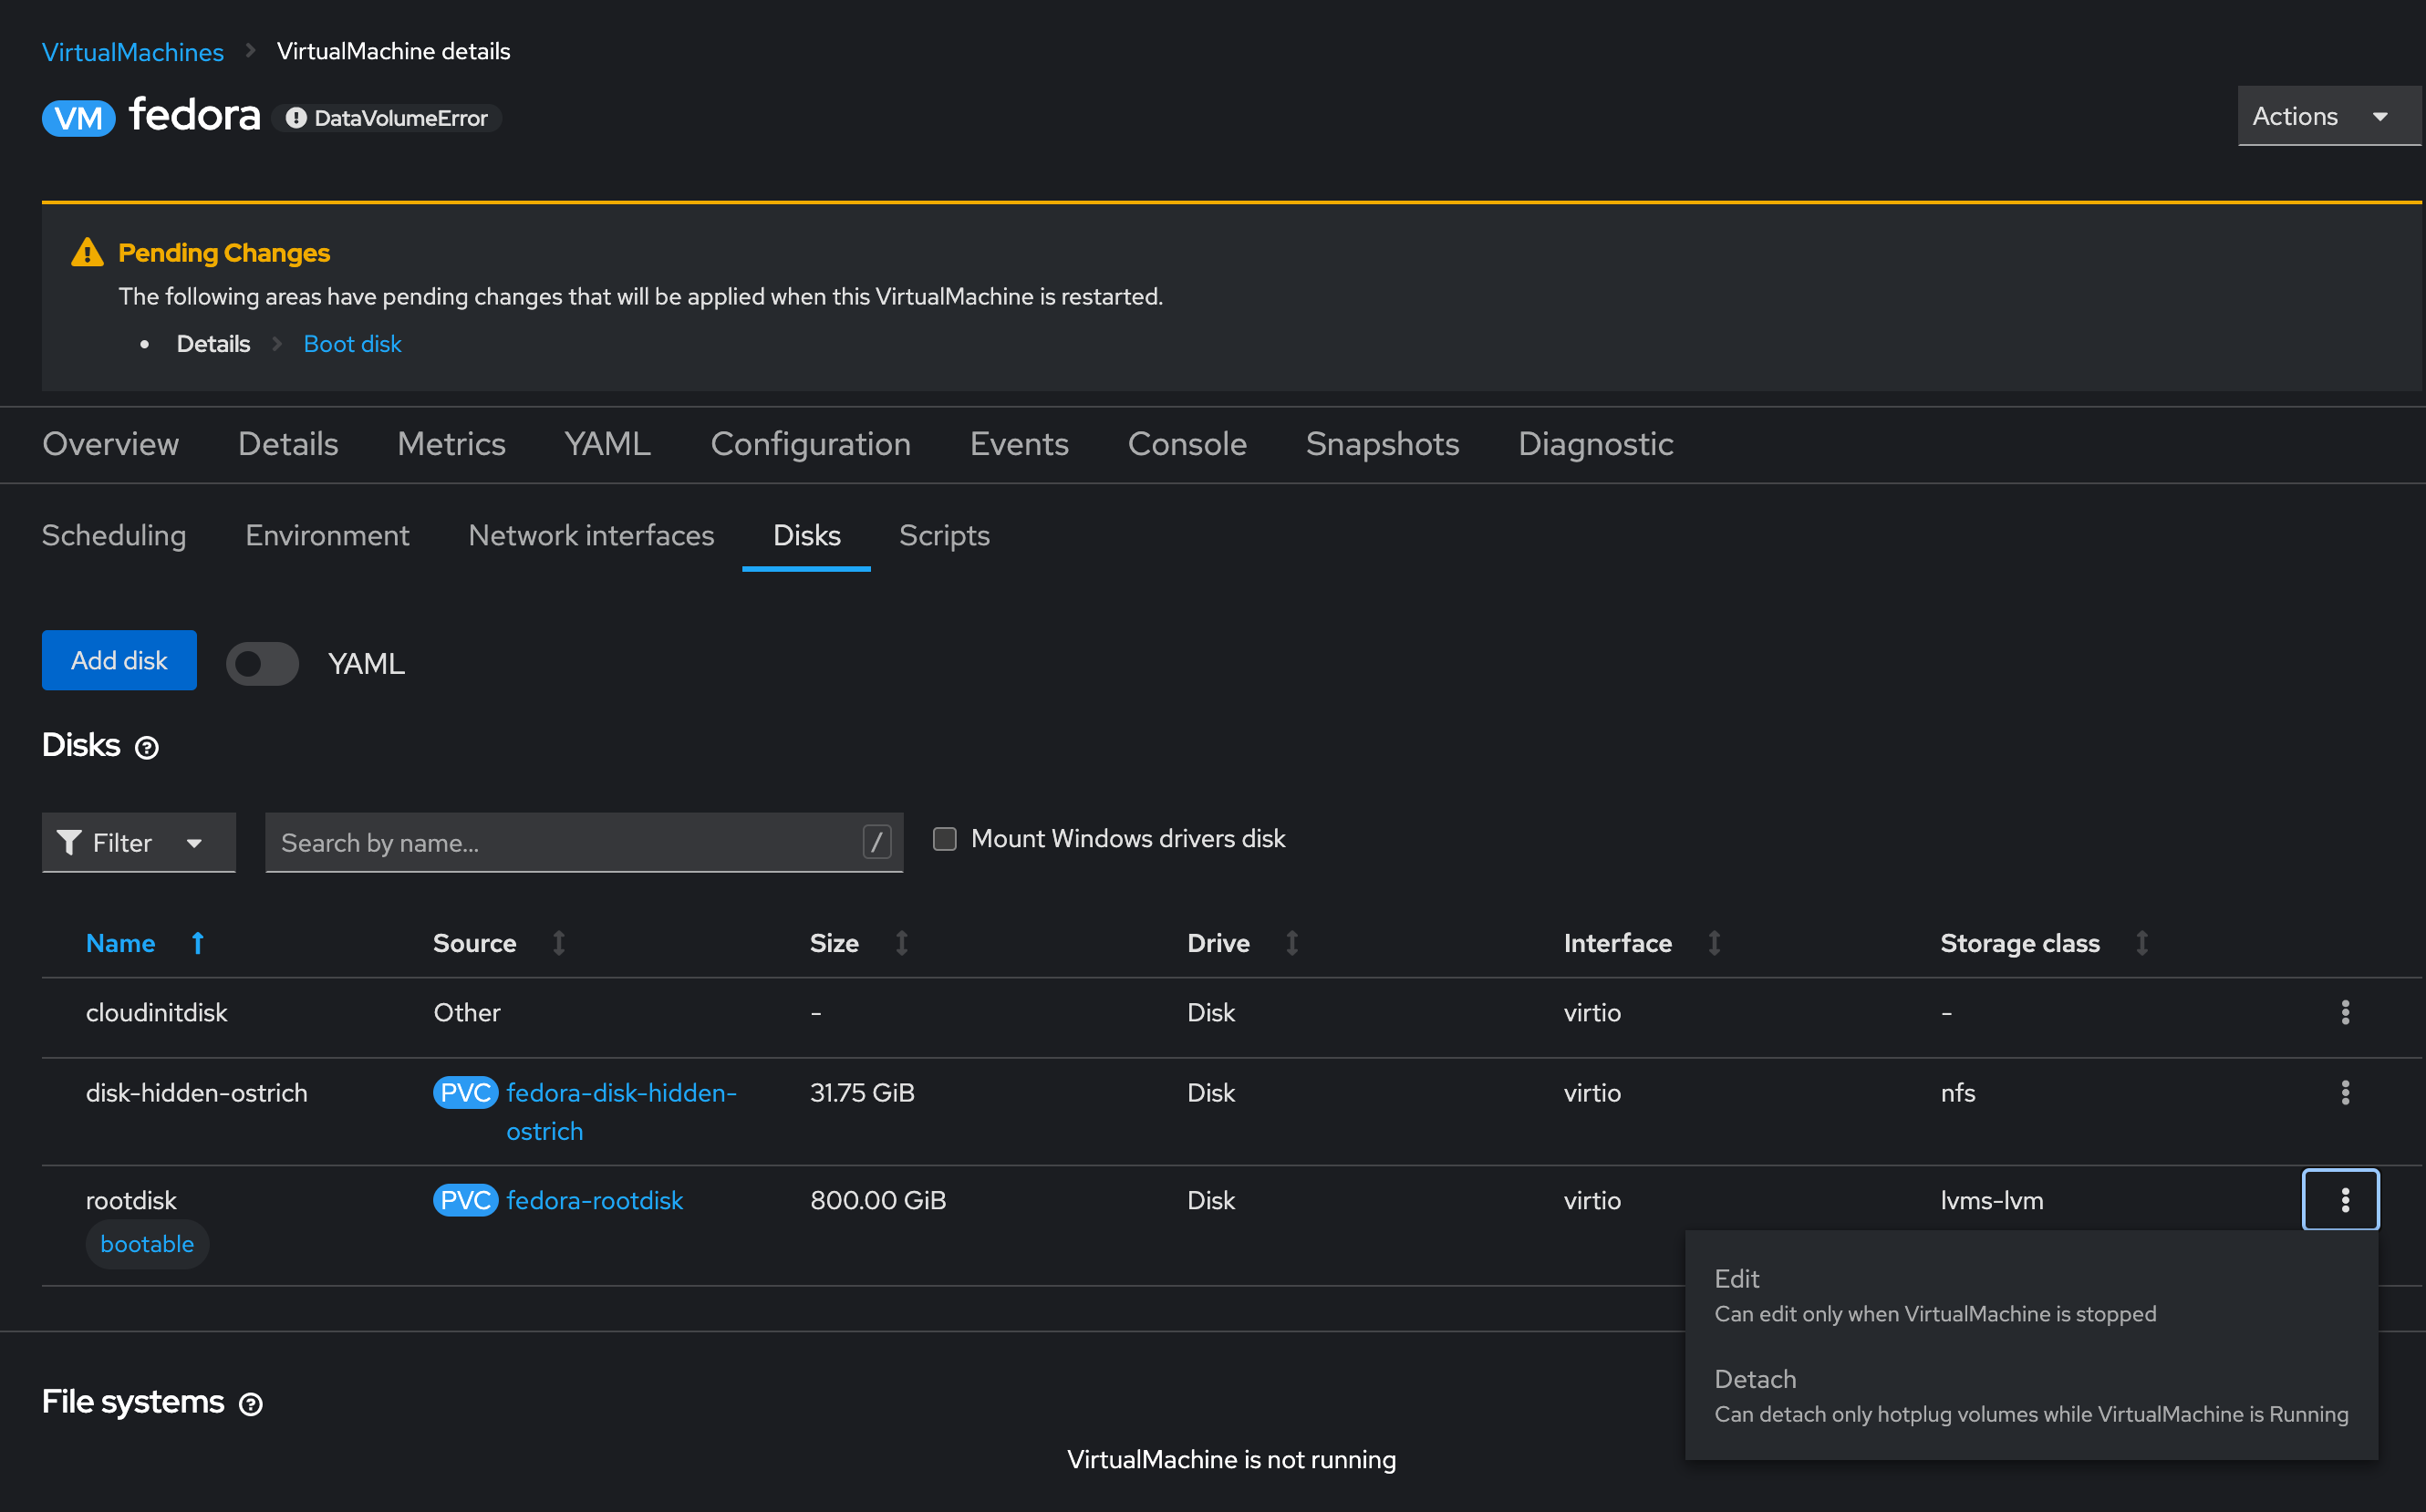Click the File systems help icon

coord(251,1404)
